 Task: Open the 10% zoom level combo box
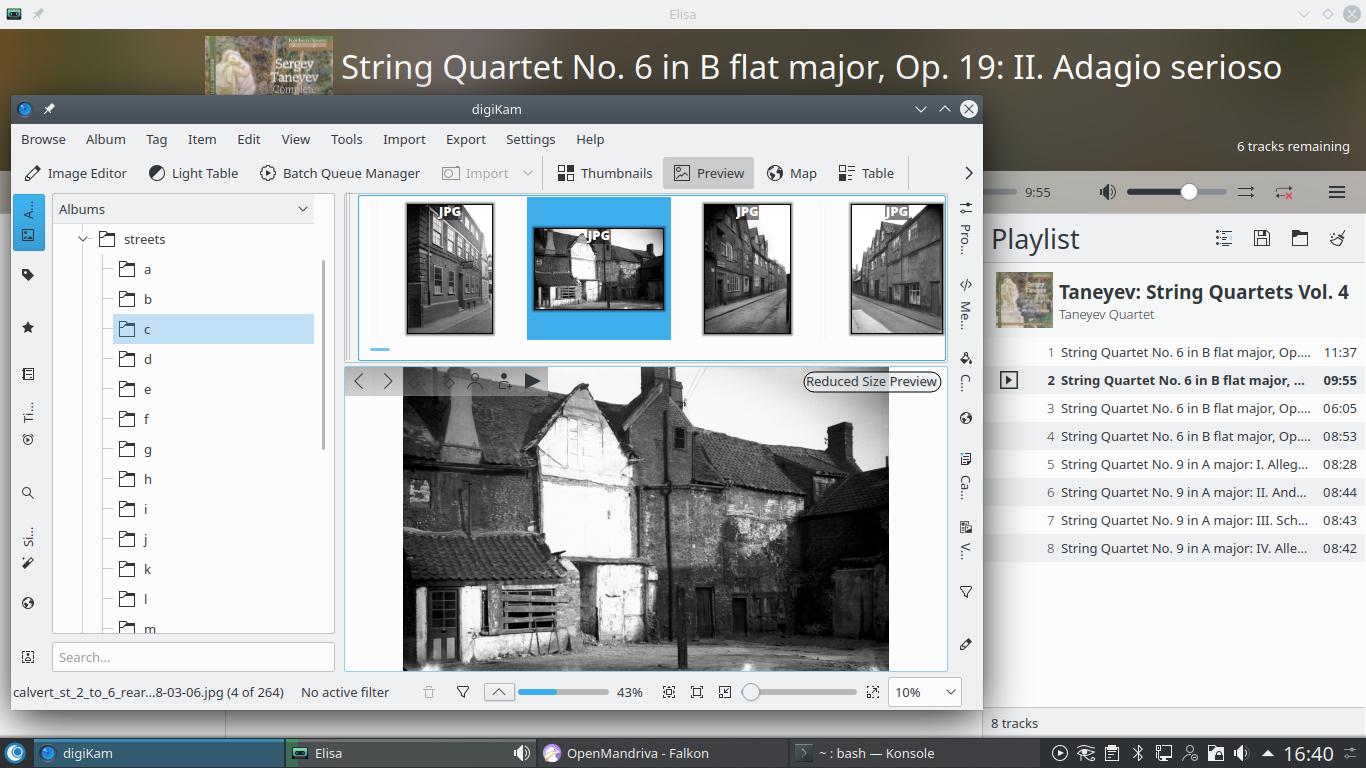[925, 692]
